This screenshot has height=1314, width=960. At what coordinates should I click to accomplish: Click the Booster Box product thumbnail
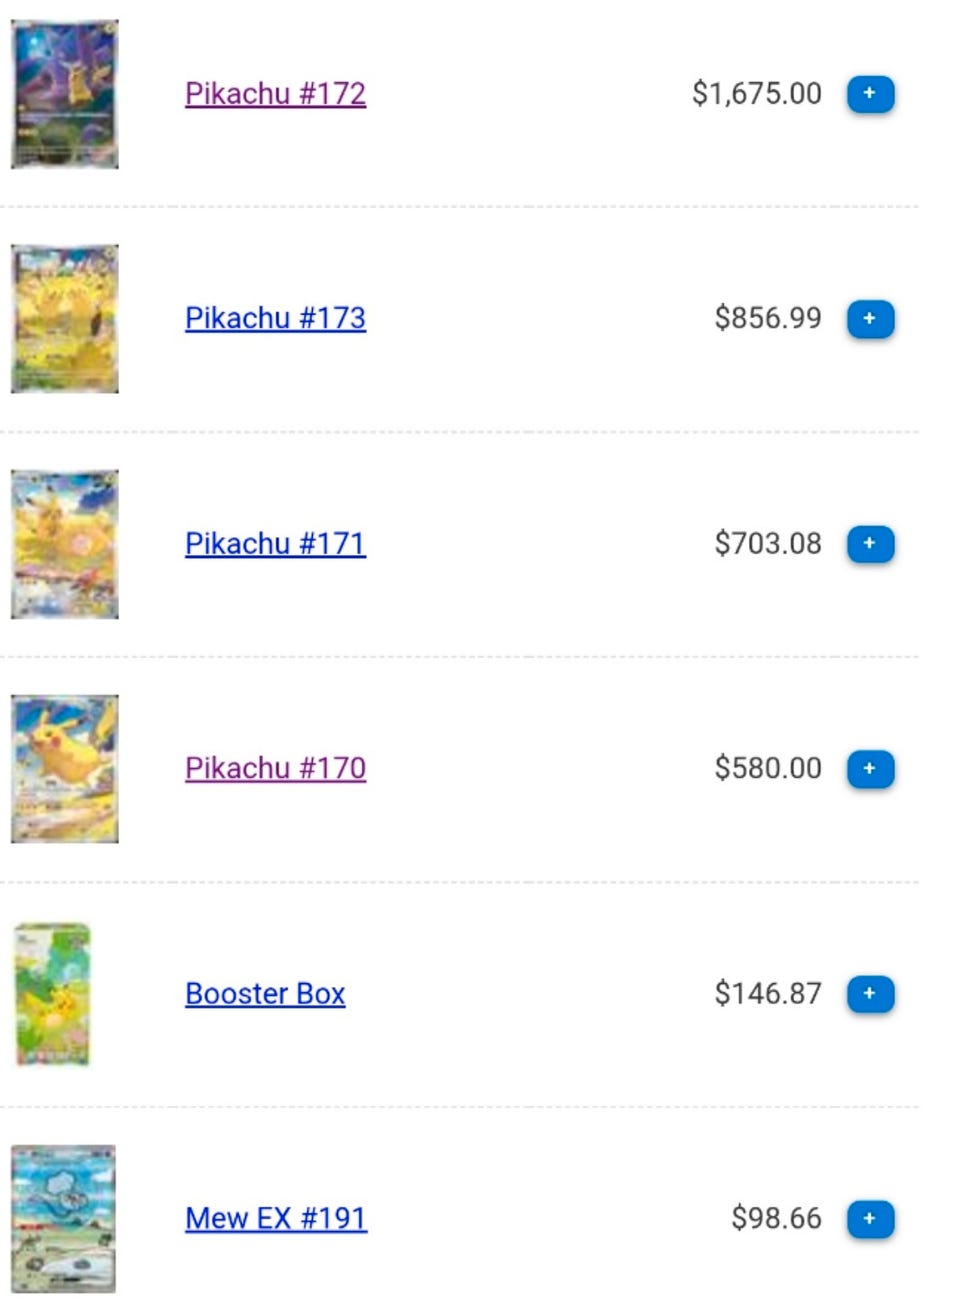point(54,994)
